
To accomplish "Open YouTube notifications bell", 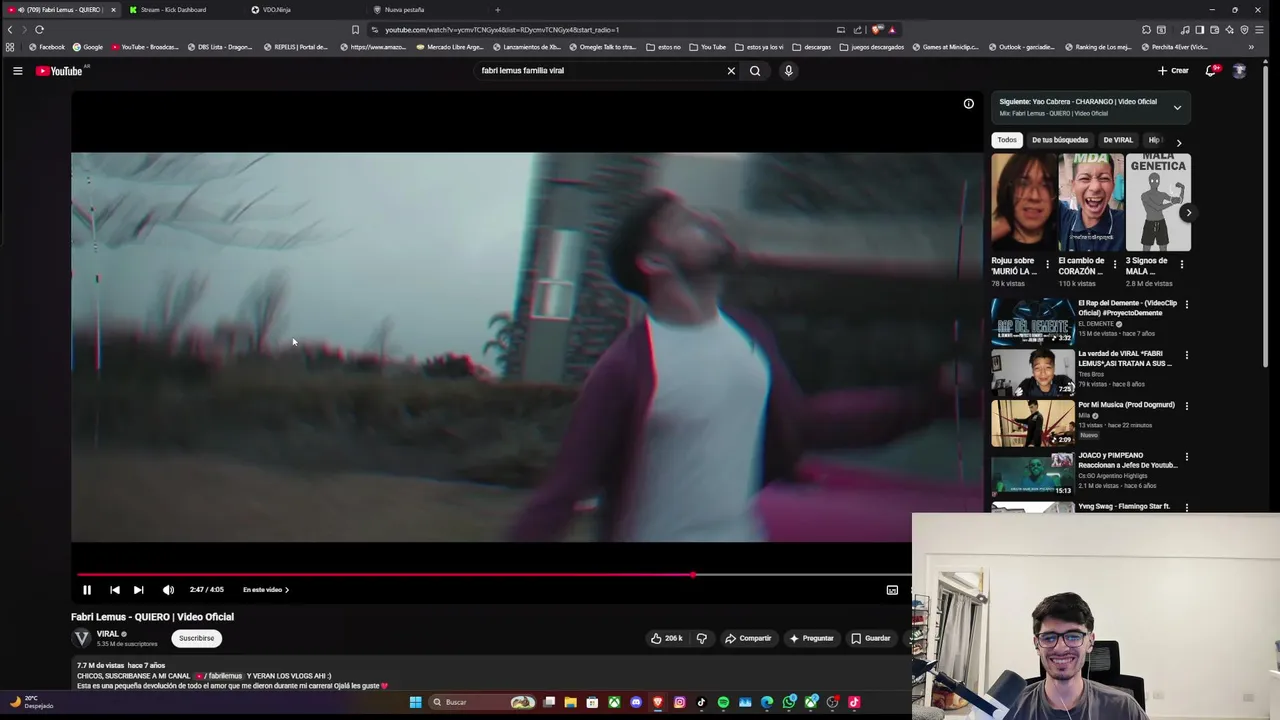I will point(1211,71).
